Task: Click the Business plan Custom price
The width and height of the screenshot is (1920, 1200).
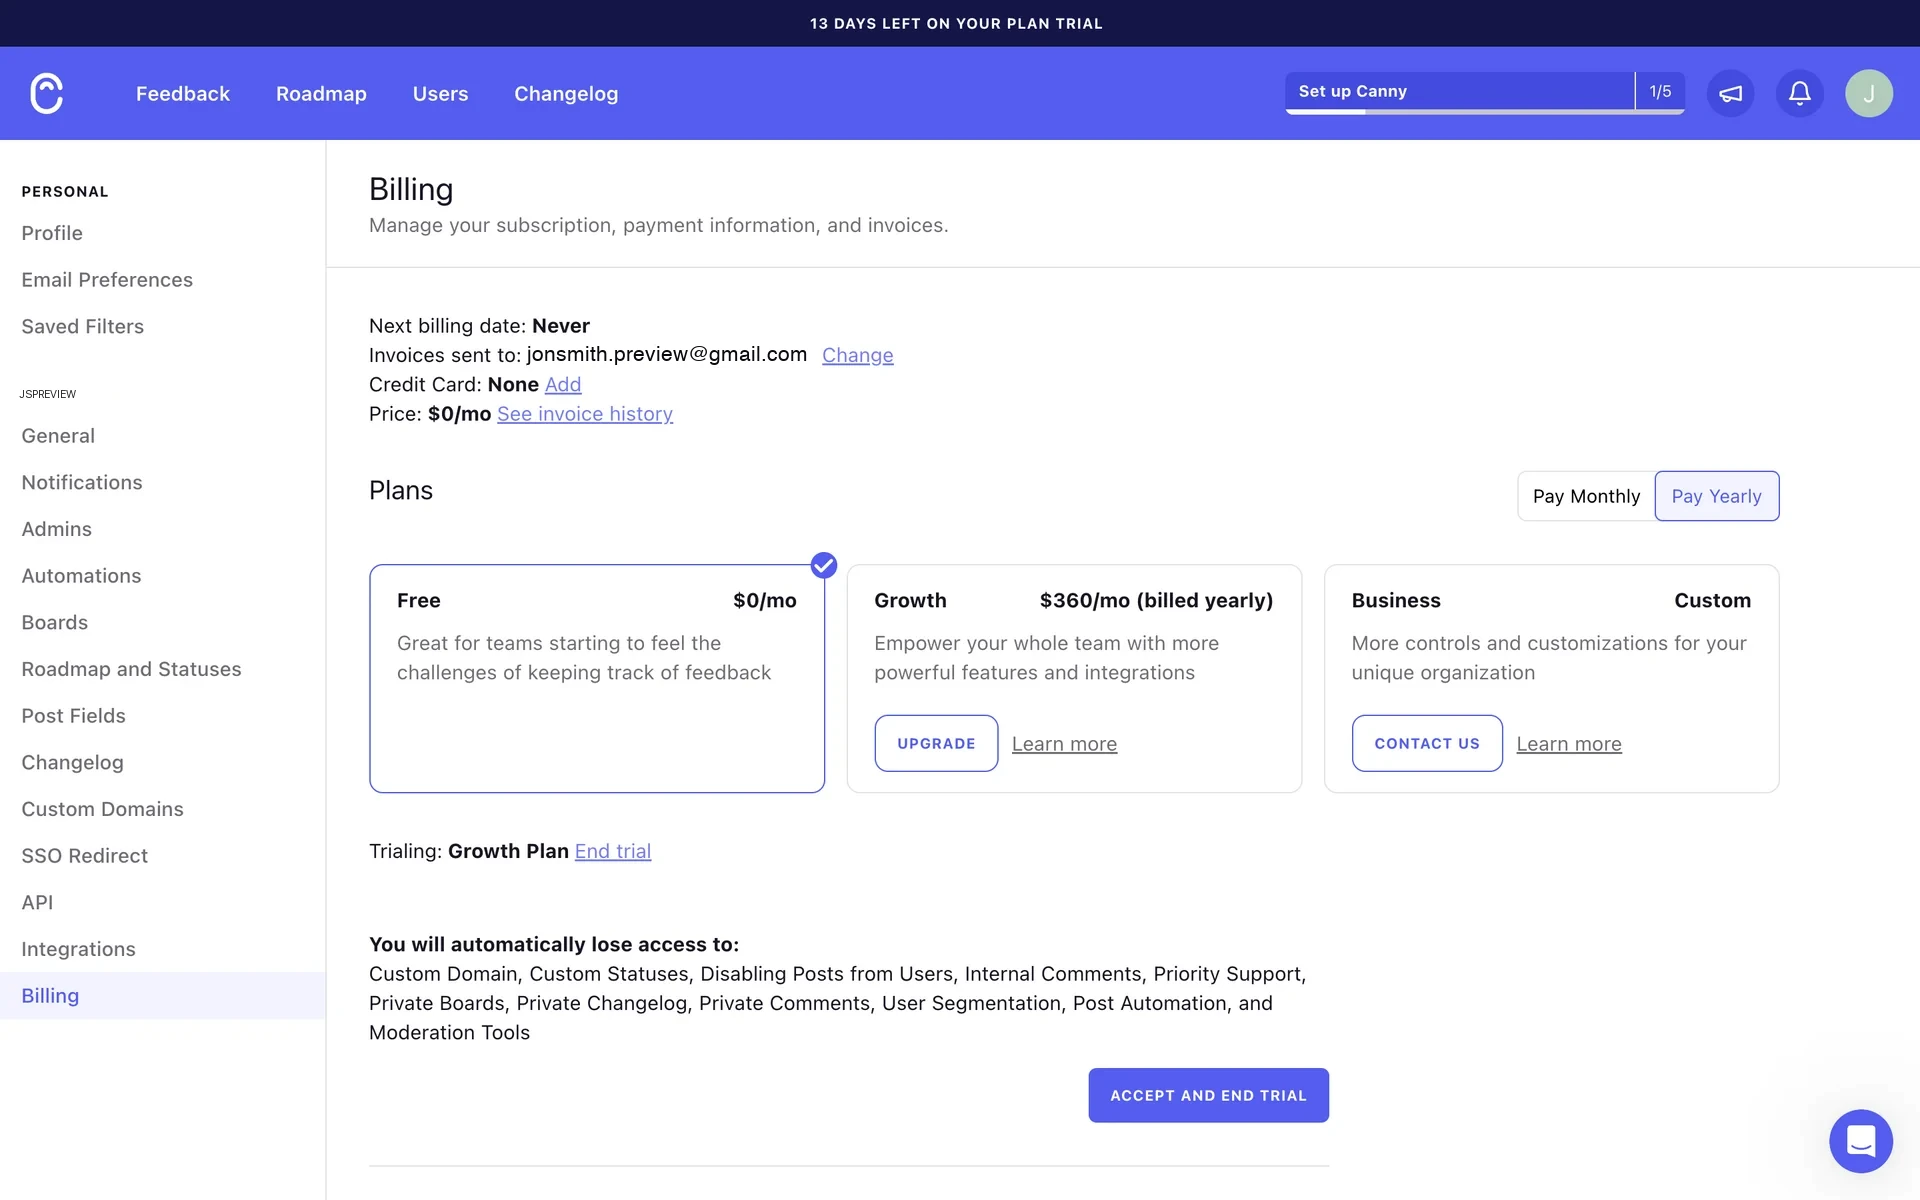Action: 1712,600
